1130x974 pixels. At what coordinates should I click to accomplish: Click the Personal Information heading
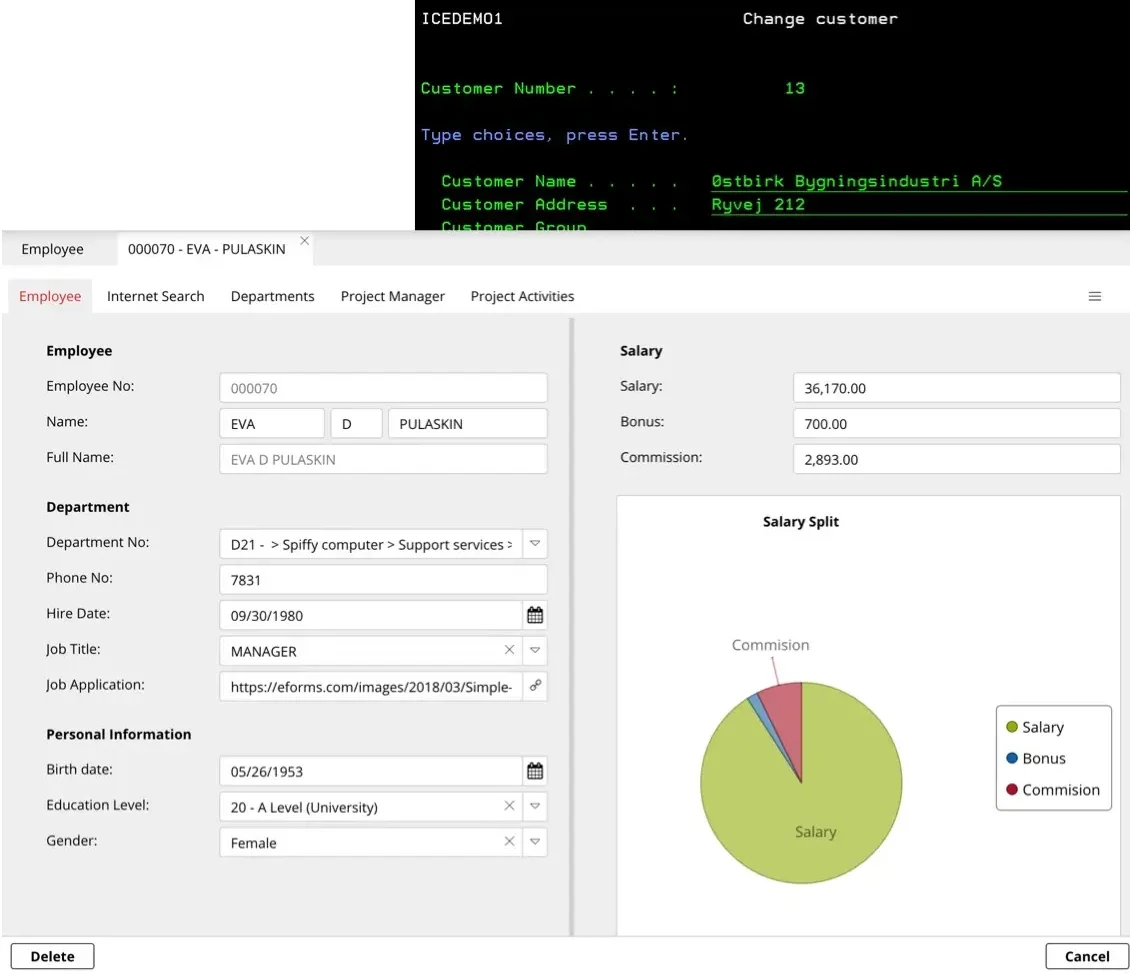coord(119,734)
